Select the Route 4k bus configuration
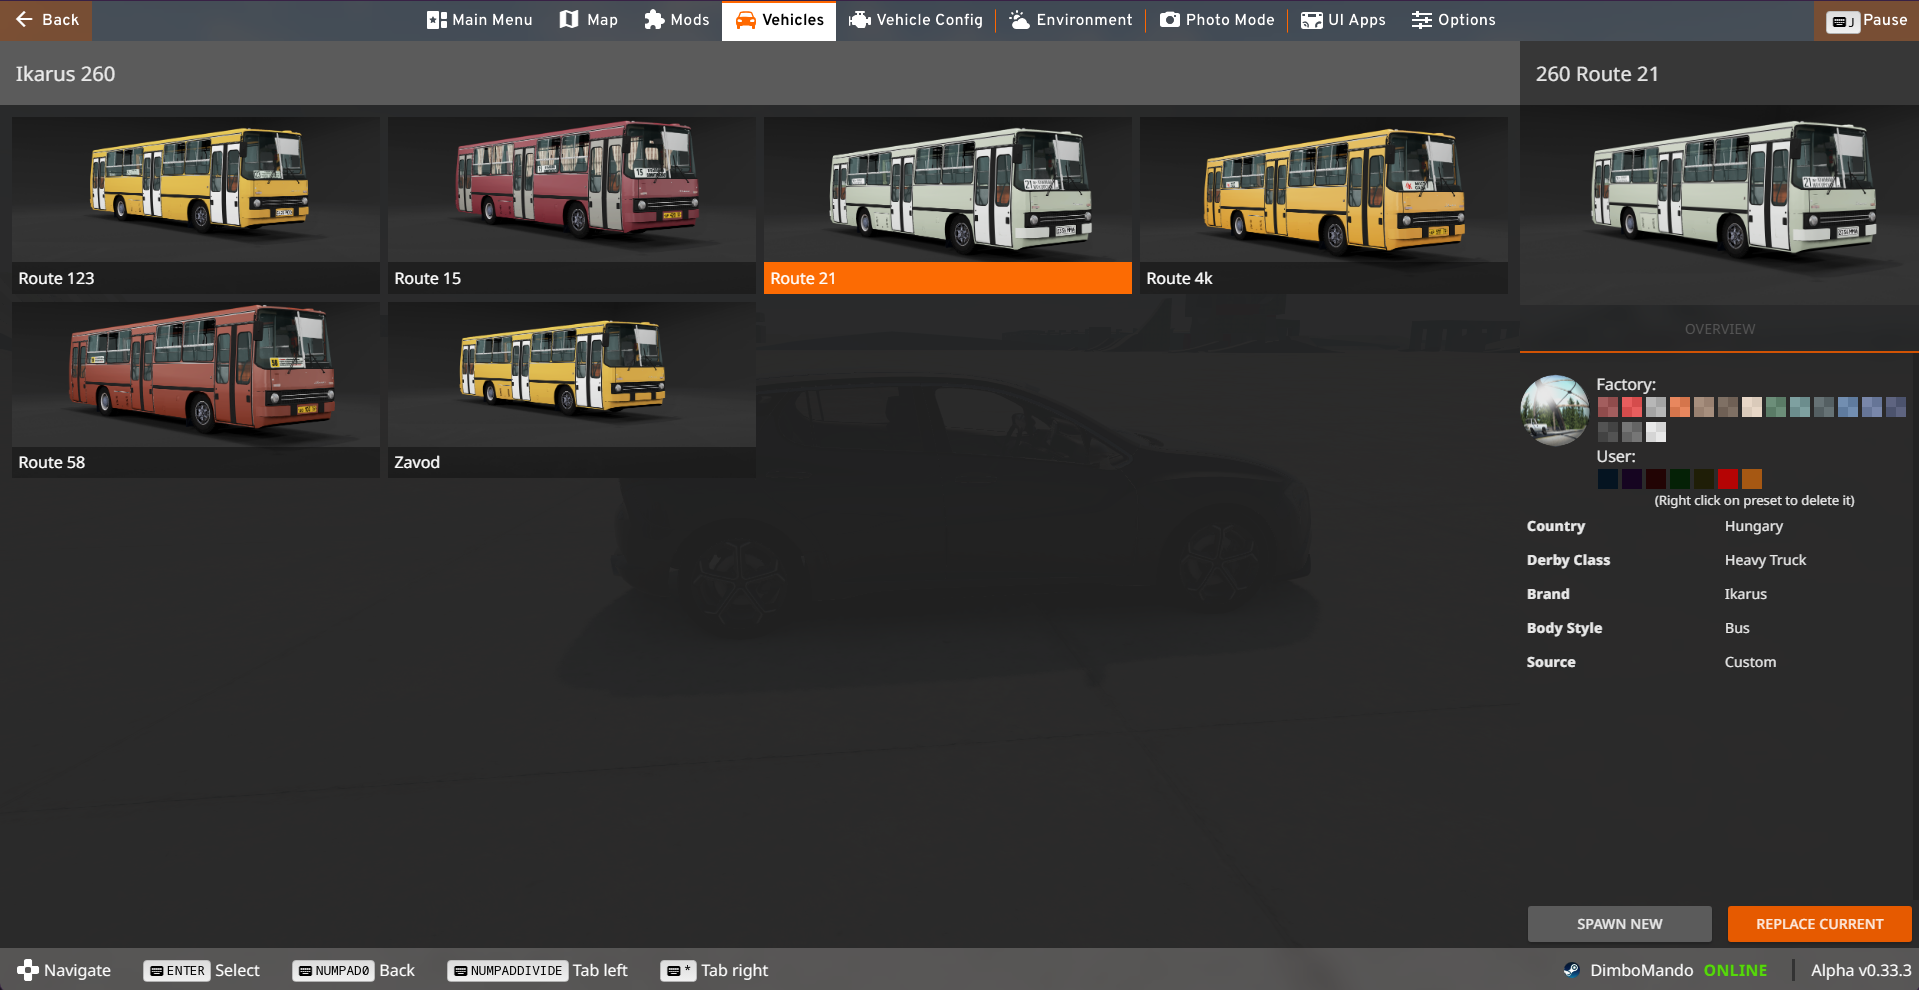Image resolution: width=1919 pixels, height=990 pixels. coord(1324,205)
